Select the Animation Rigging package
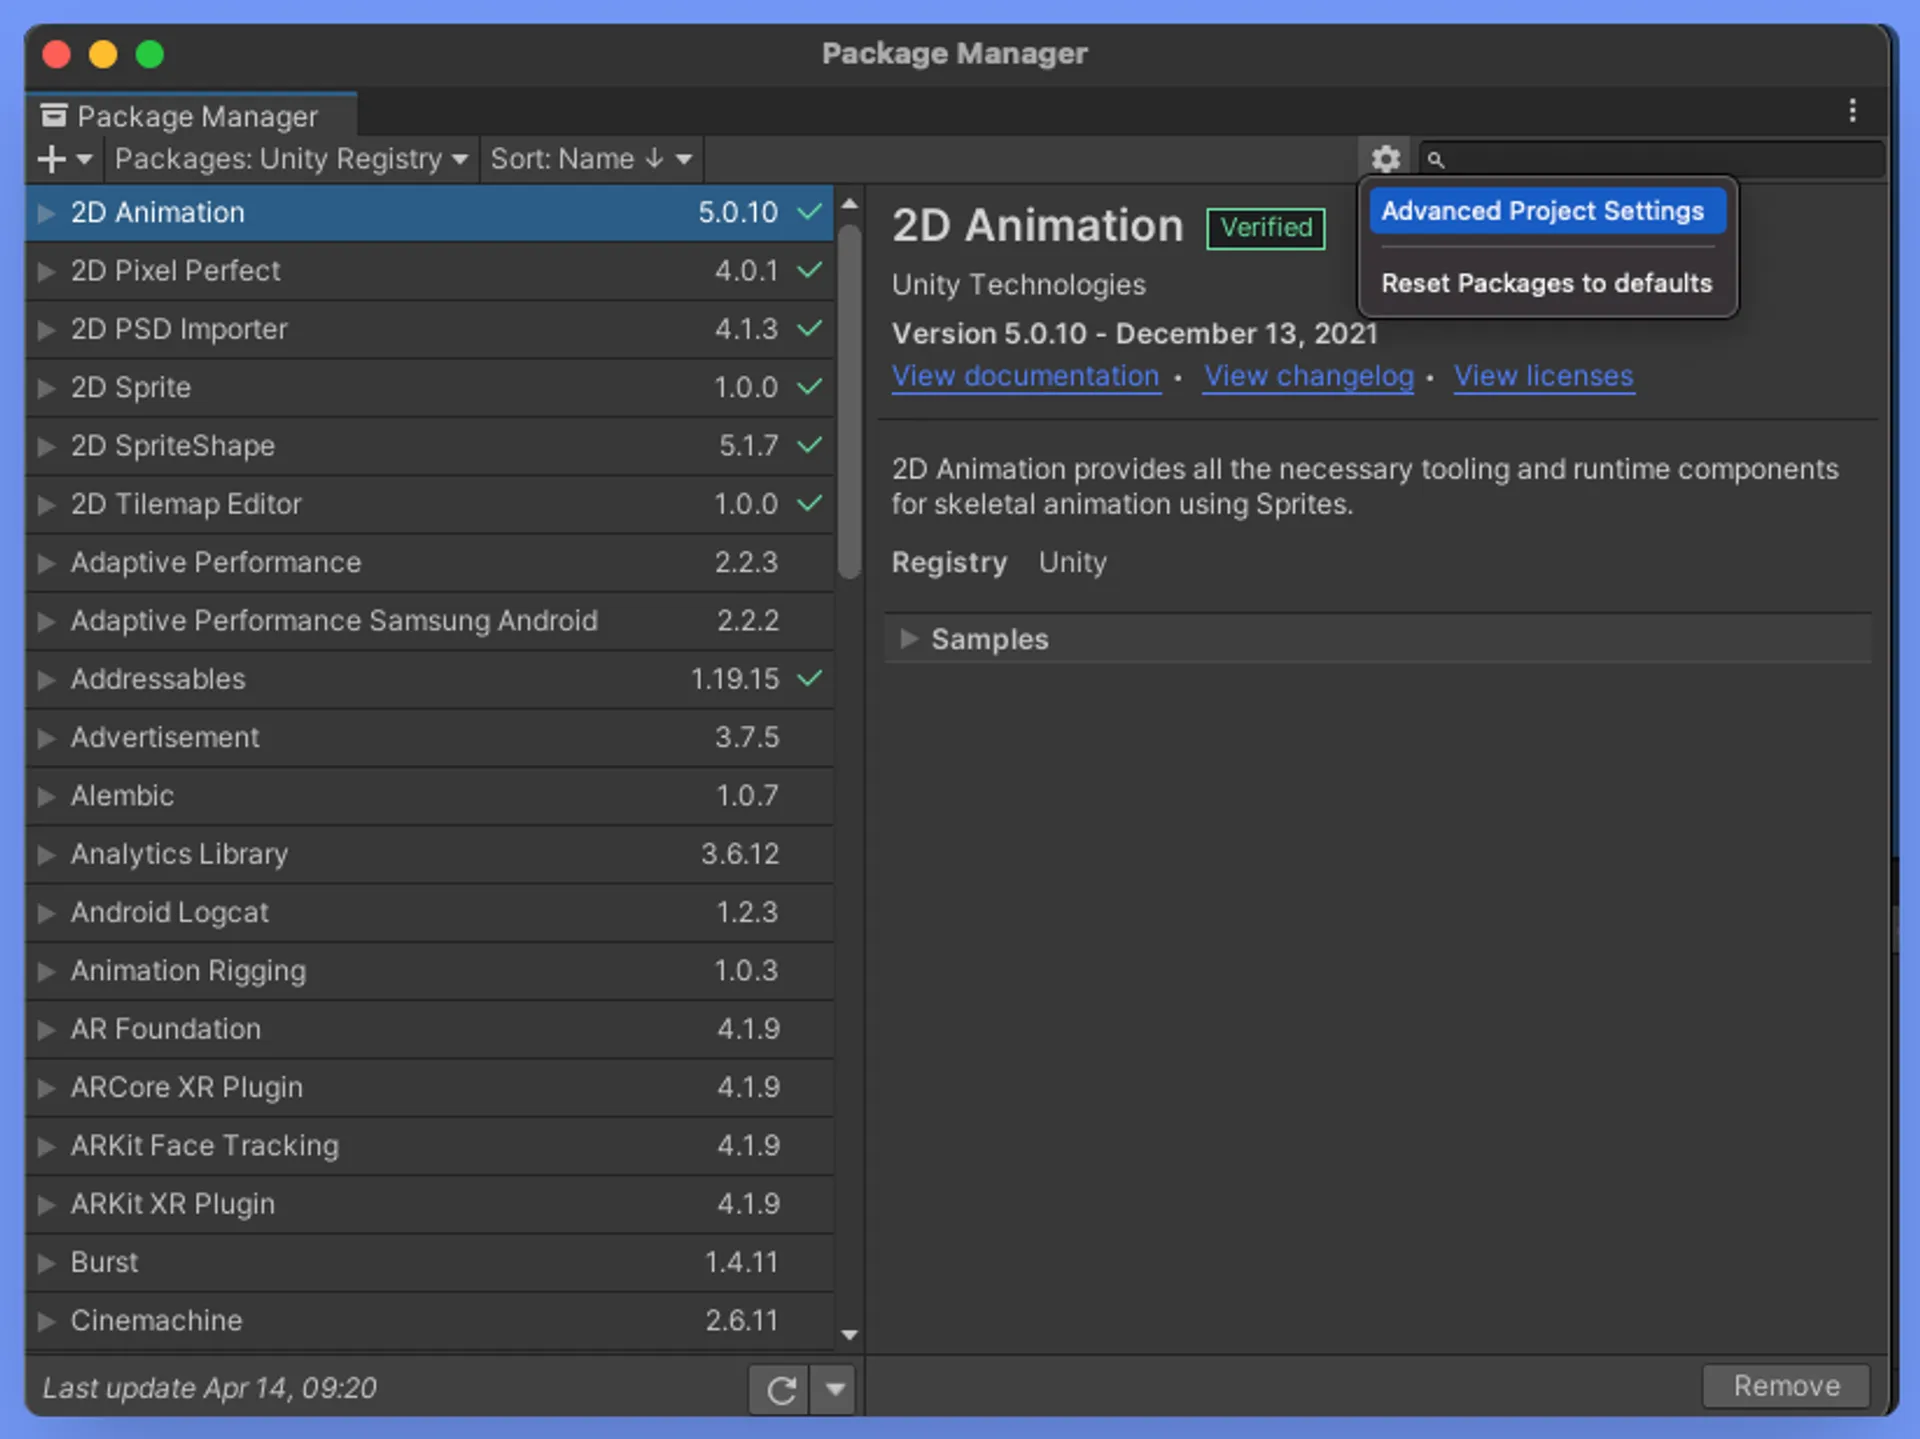The image size is (1920, 1439). 430,971
